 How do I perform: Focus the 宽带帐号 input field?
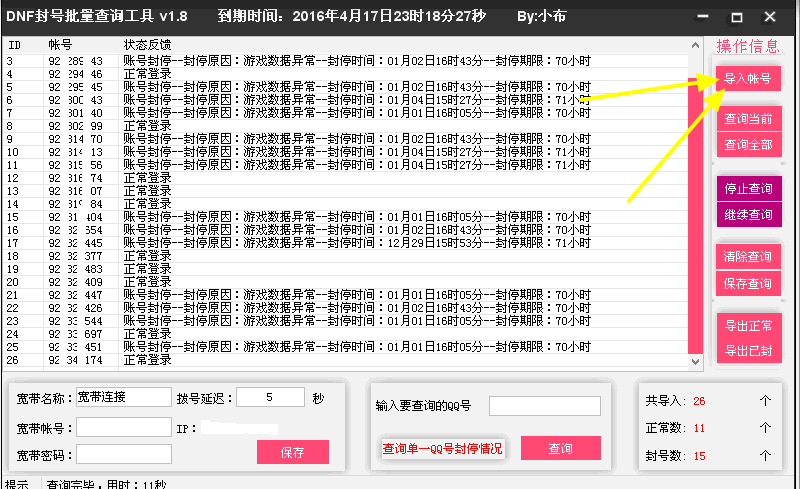(124, 427)
